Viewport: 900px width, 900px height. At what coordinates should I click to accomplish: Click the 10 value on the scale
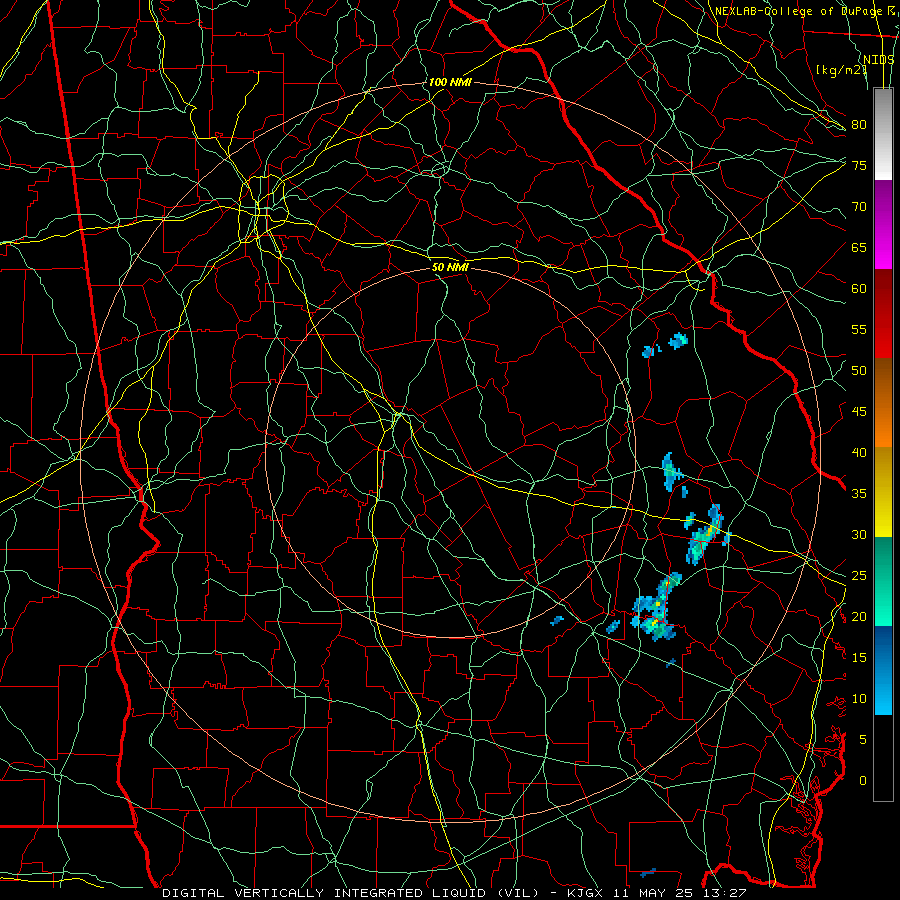pos(859,699)
